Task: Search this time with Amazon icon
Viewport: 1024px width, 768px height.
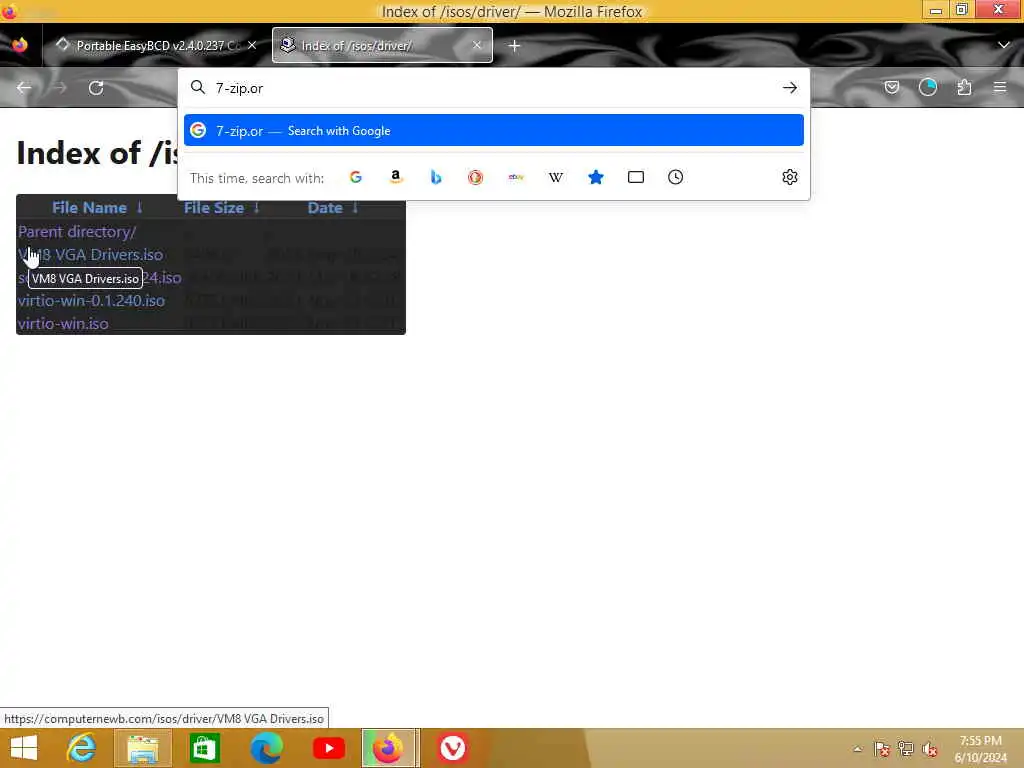Action: point(395,177)
